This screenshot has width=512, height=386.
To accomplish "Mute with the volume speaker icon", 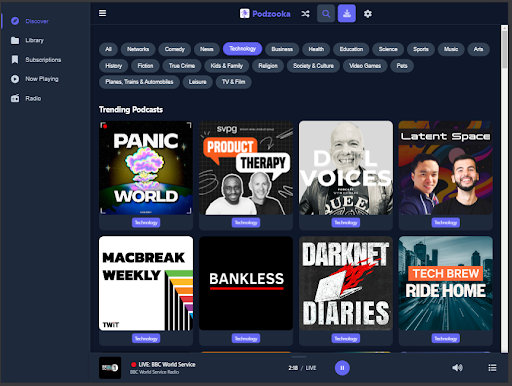I will point(457,368).
